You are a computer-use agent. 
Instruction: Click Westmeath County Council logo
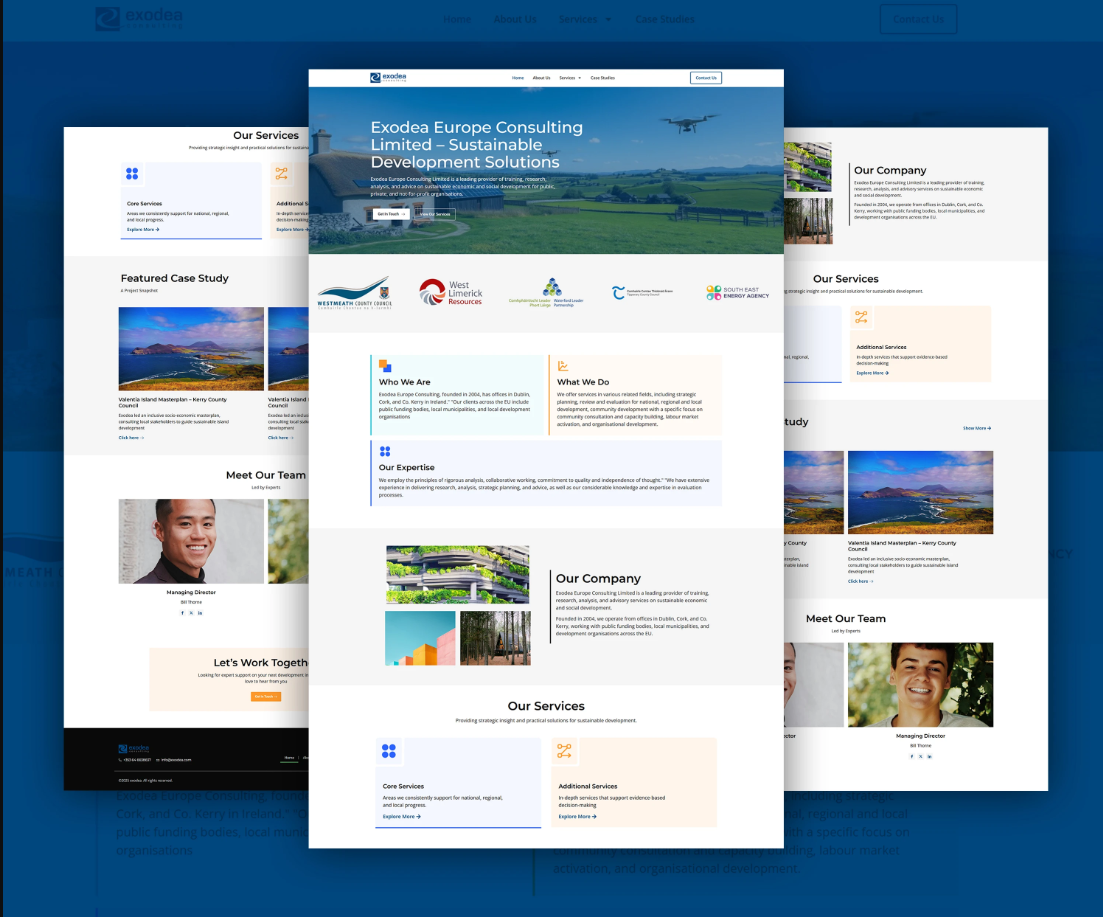[x=355, y=293]
